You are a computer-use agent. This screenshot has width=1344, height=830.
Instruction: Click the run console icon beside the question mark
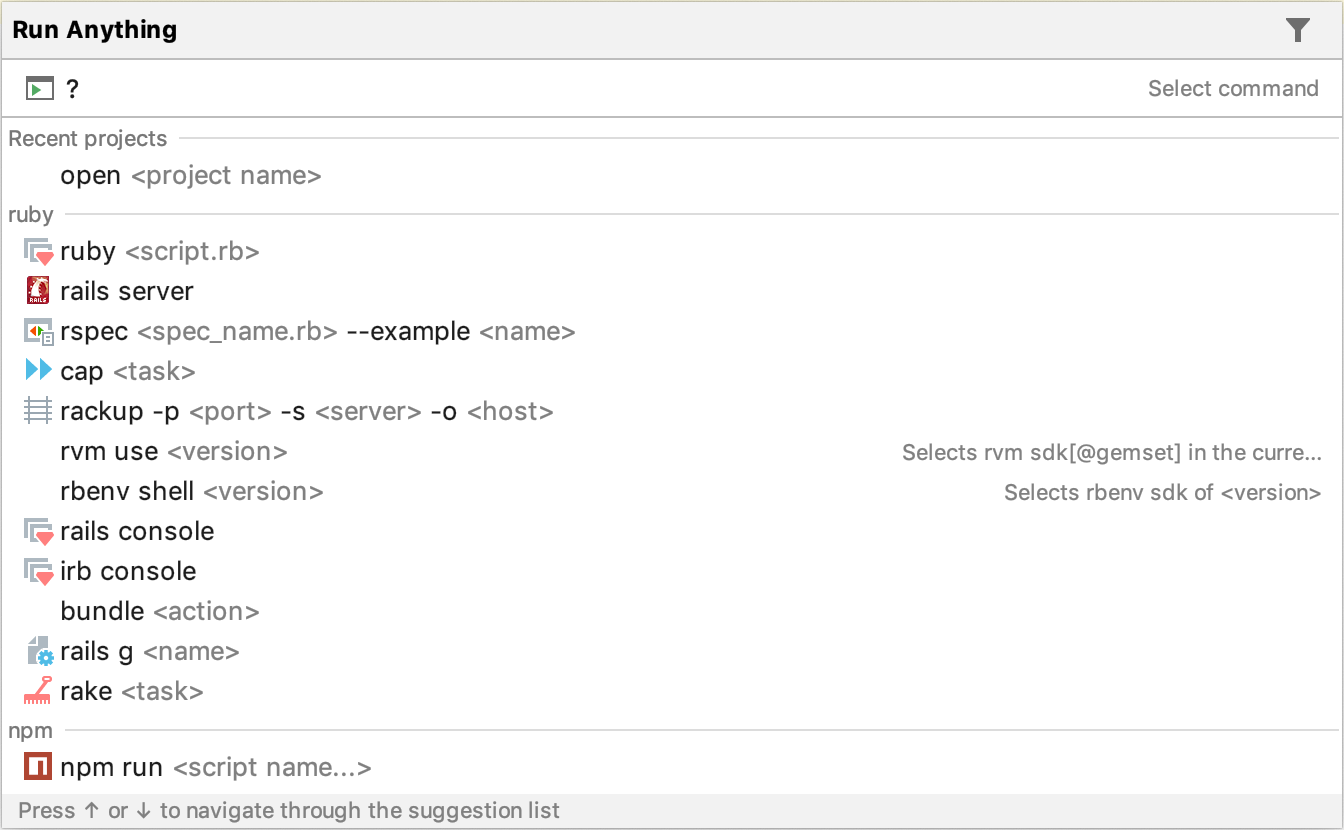[x=39, y=89]
